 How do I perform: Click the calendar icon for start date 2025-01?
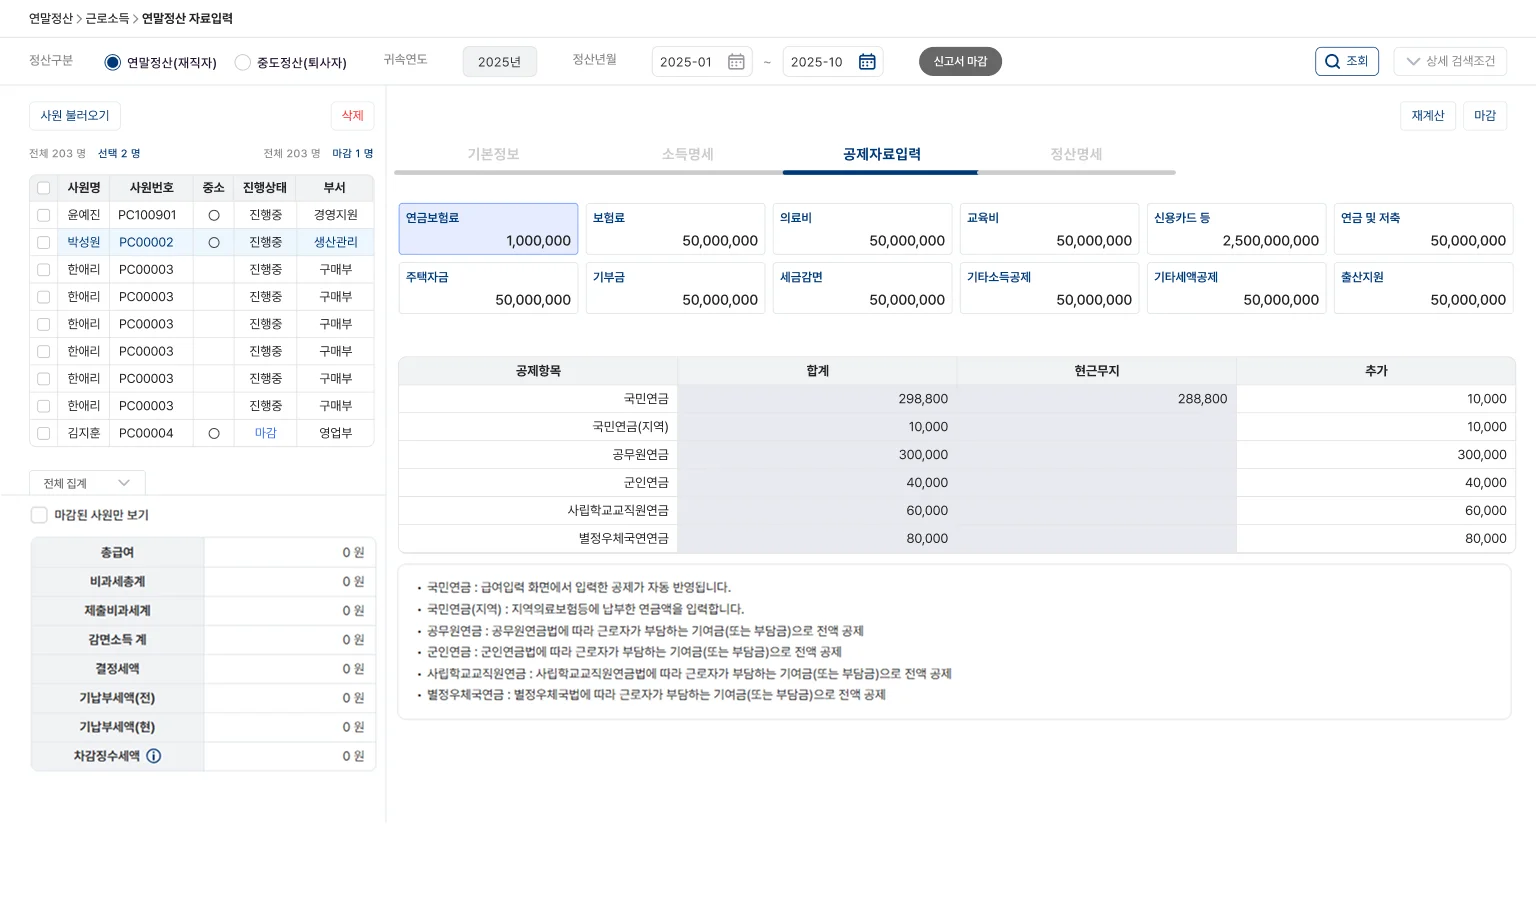[x=736, y=62]
